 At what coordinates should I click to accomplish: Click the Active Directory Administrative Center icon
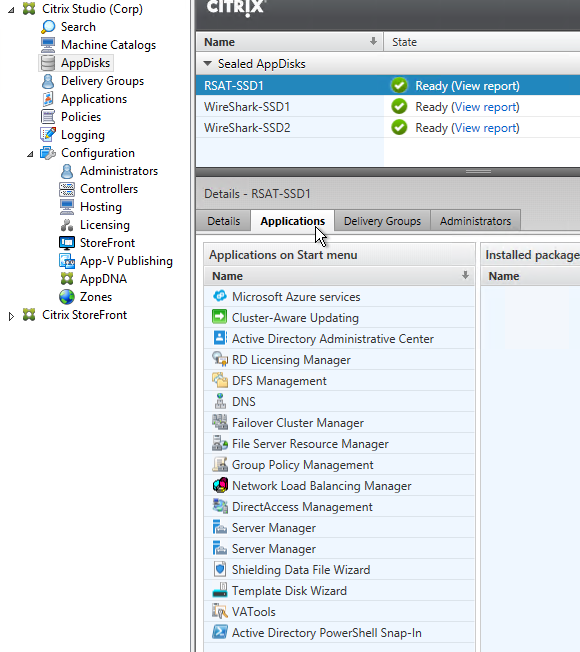(x=220, y=338)
